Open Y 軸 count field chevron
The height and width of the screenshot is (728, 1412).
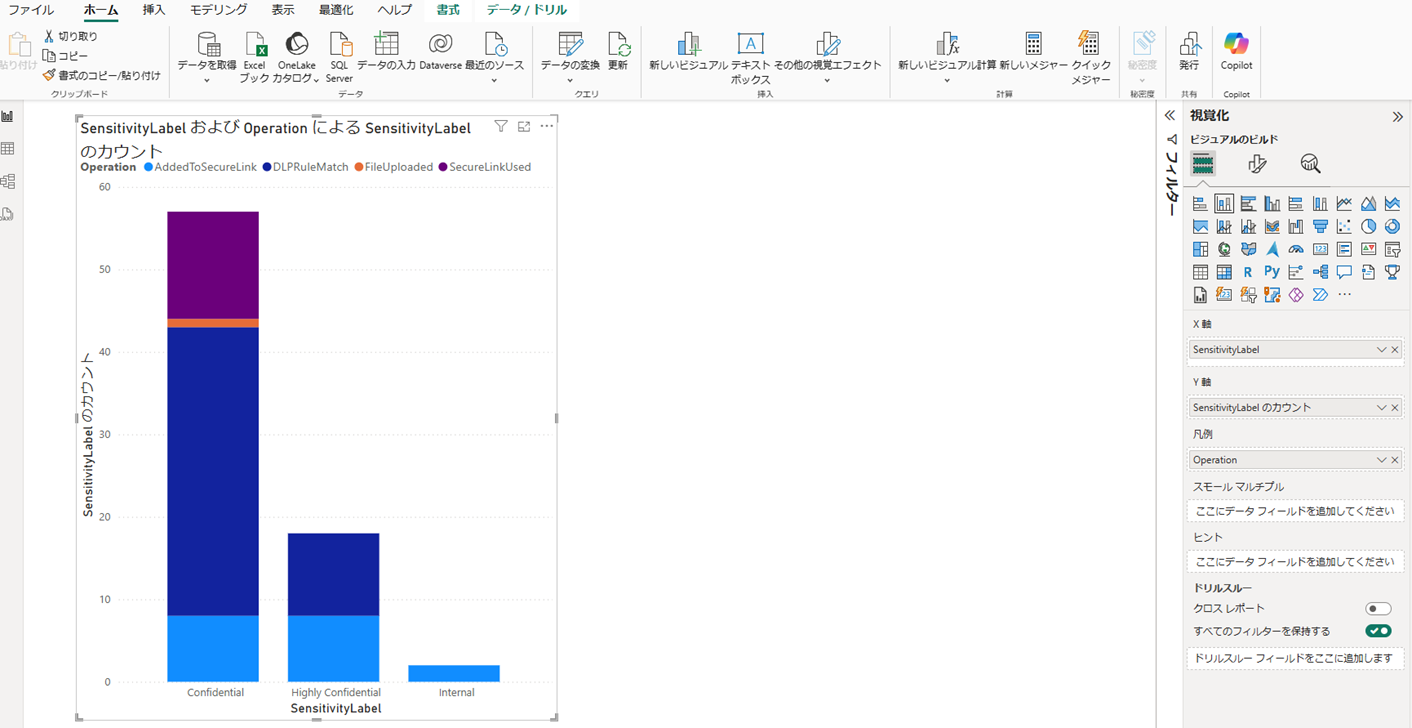pyautogui.click(x=1381, y=408)
